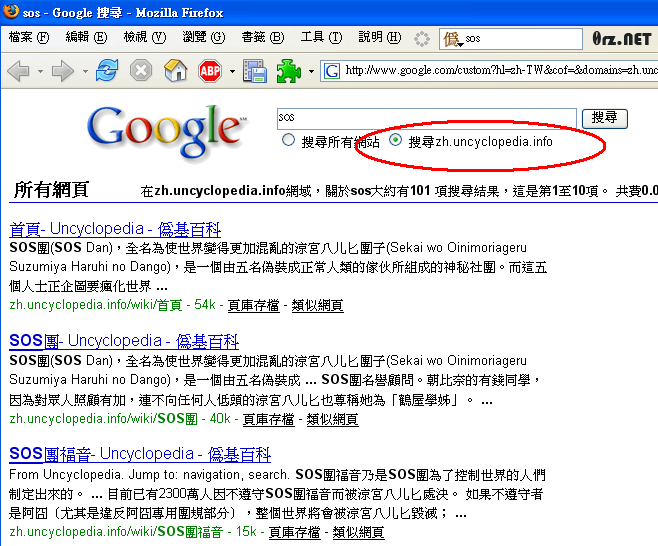
Task: Click the Forward navigation arrow
Action: (x=64, y=71)
